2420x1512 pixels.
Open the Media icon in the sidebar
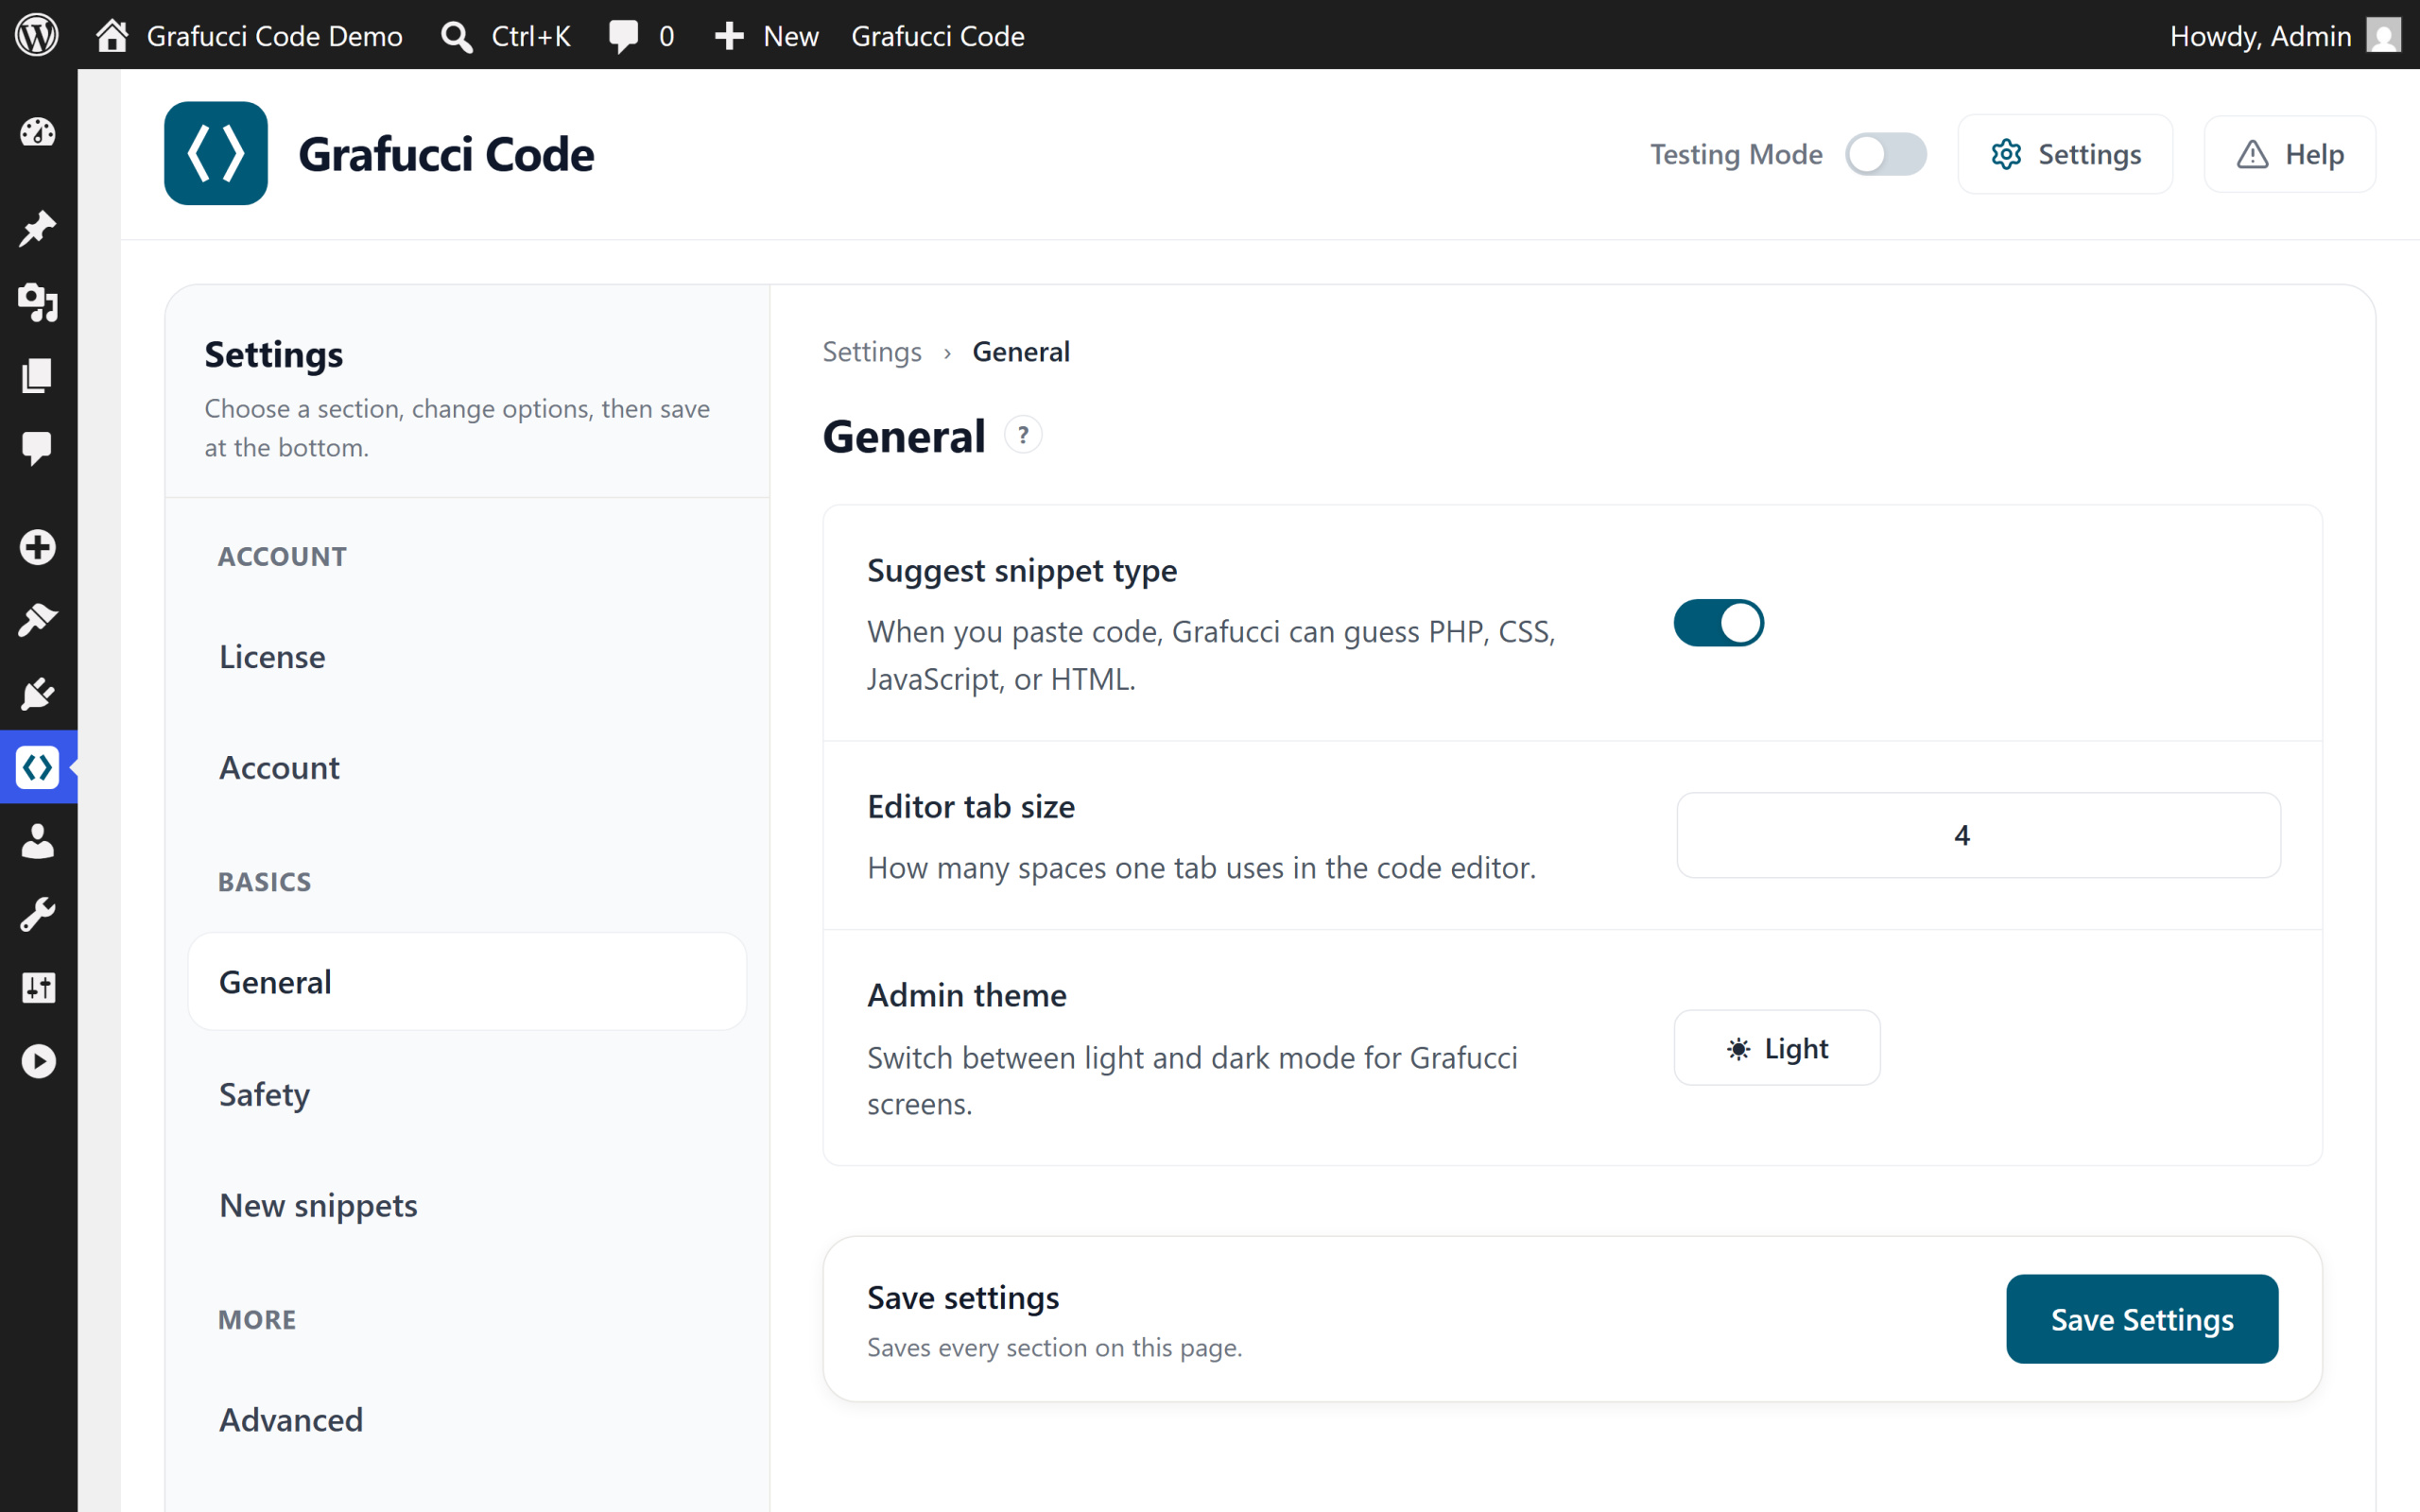[38, 302]
